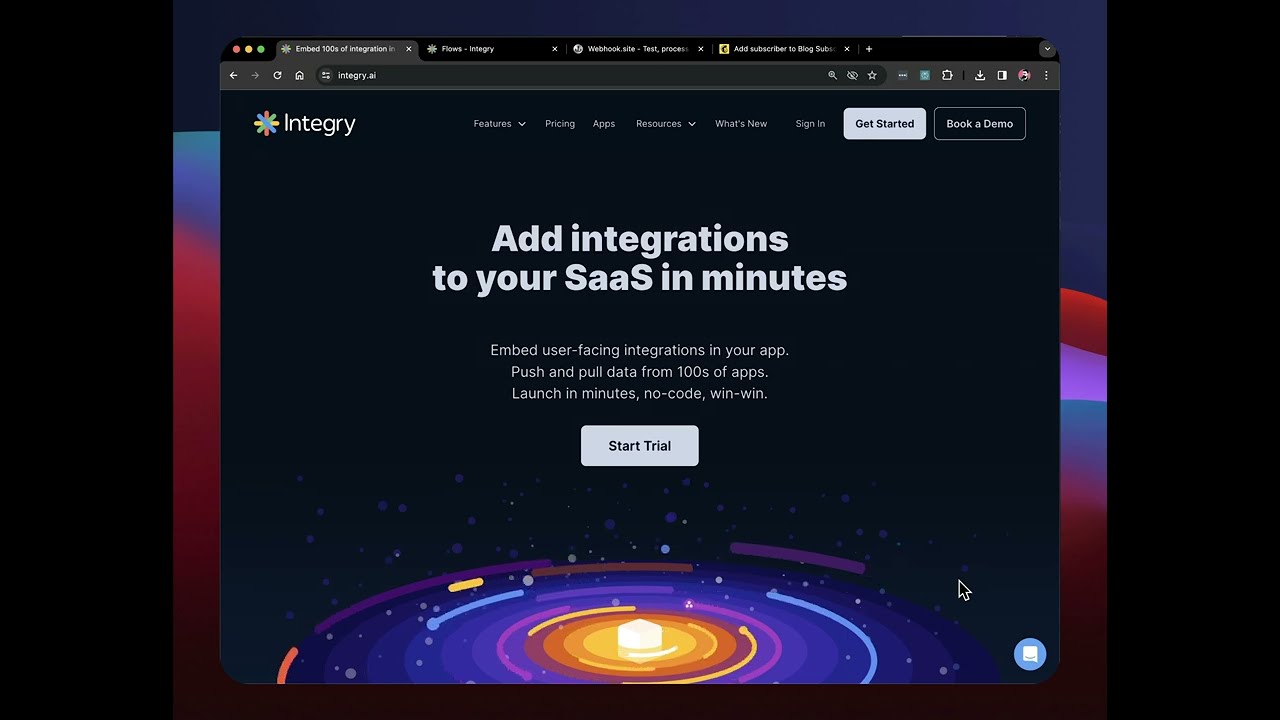Click the crossed-eye tracking protection icon

pos(852,75)
